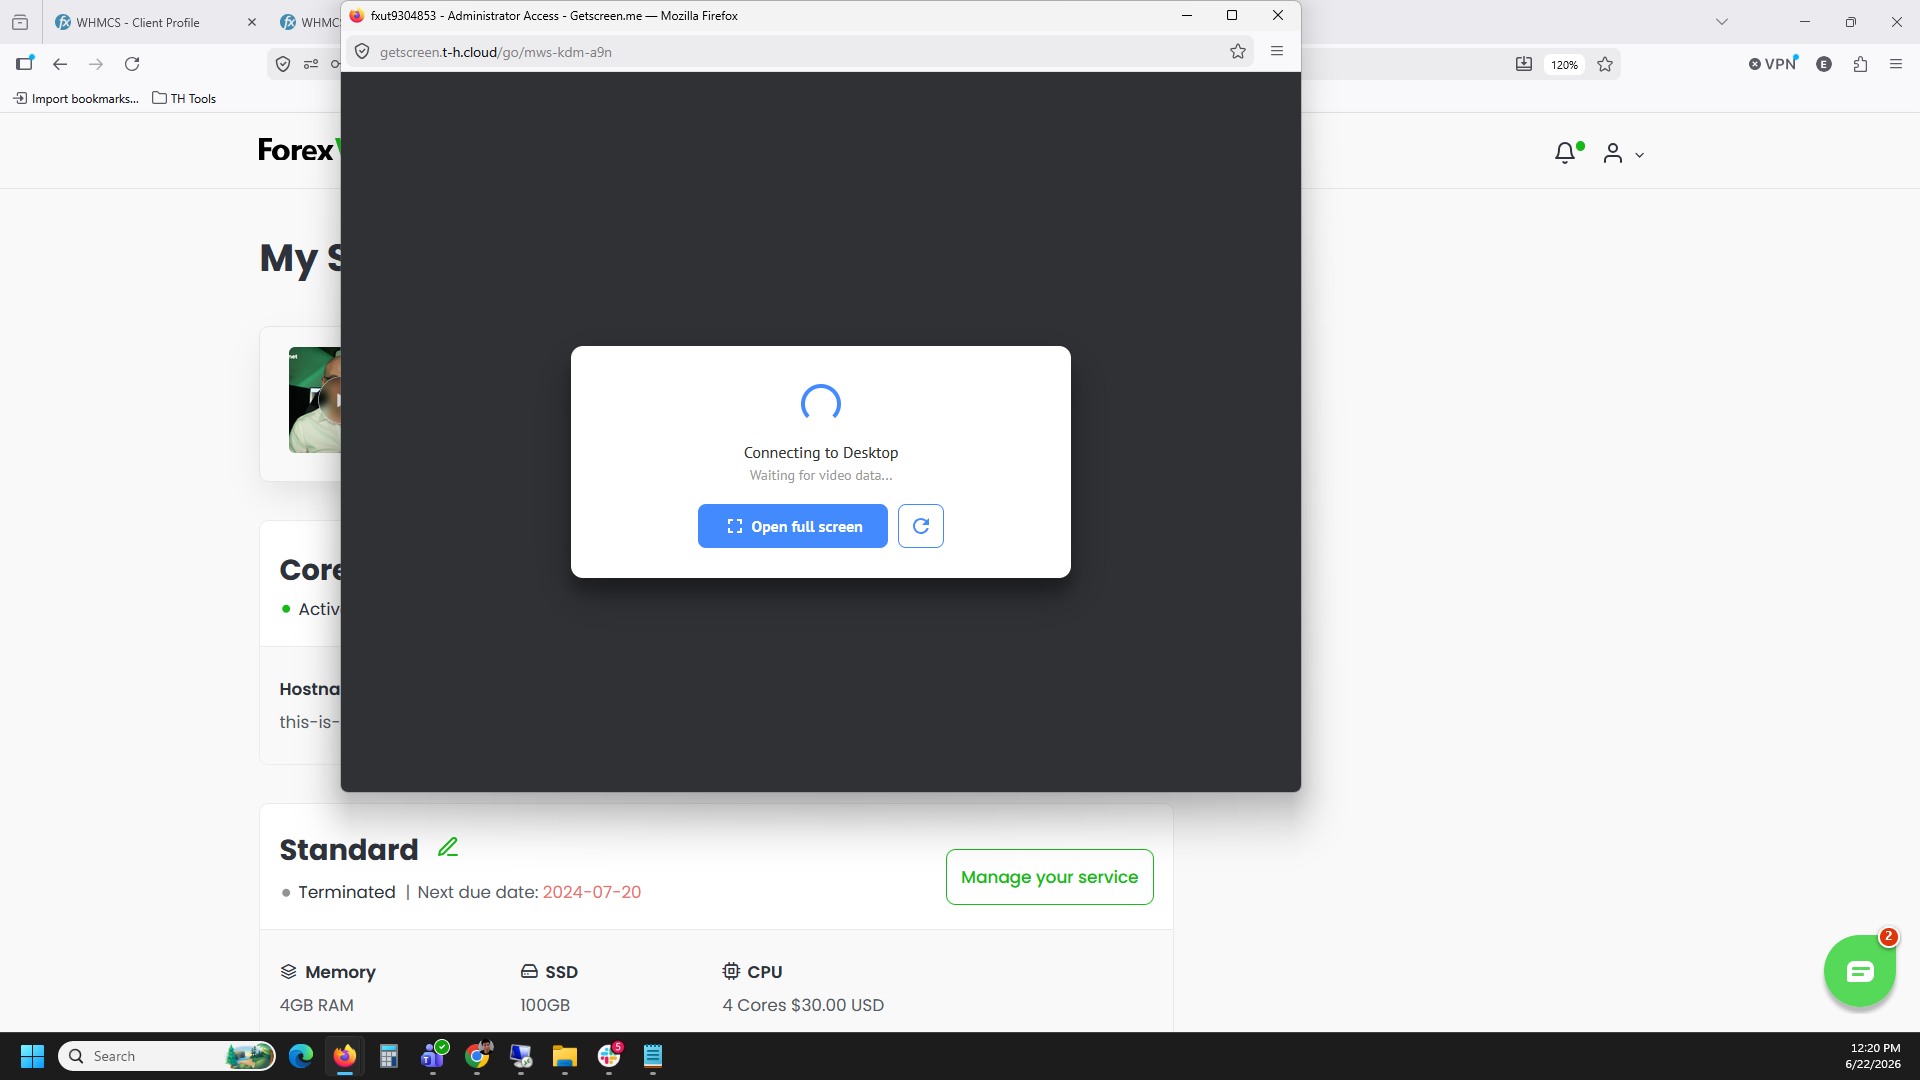
Task: Click the 2024-07-20 due date text
Action: (x=592, y=892)
